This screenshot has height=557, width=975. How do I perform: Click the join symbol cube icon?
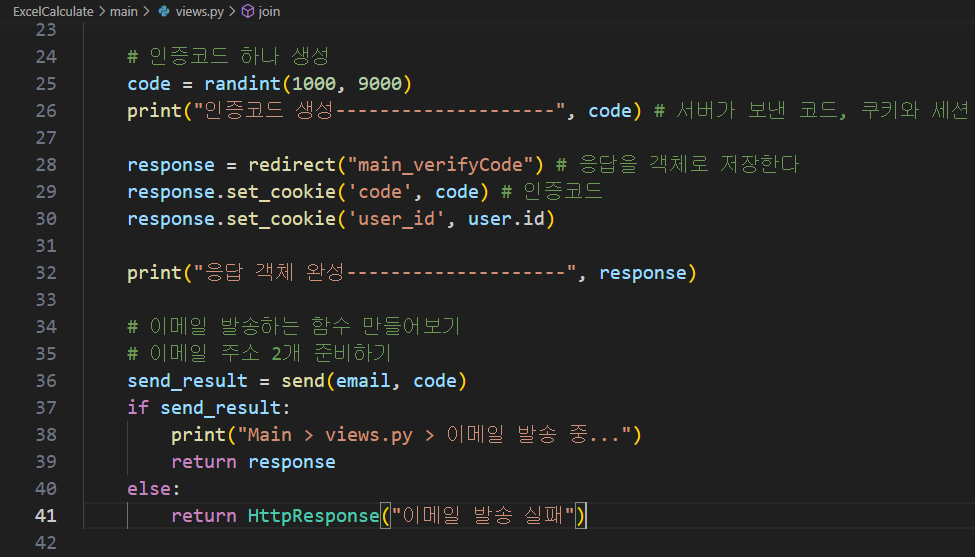(247, 11)
